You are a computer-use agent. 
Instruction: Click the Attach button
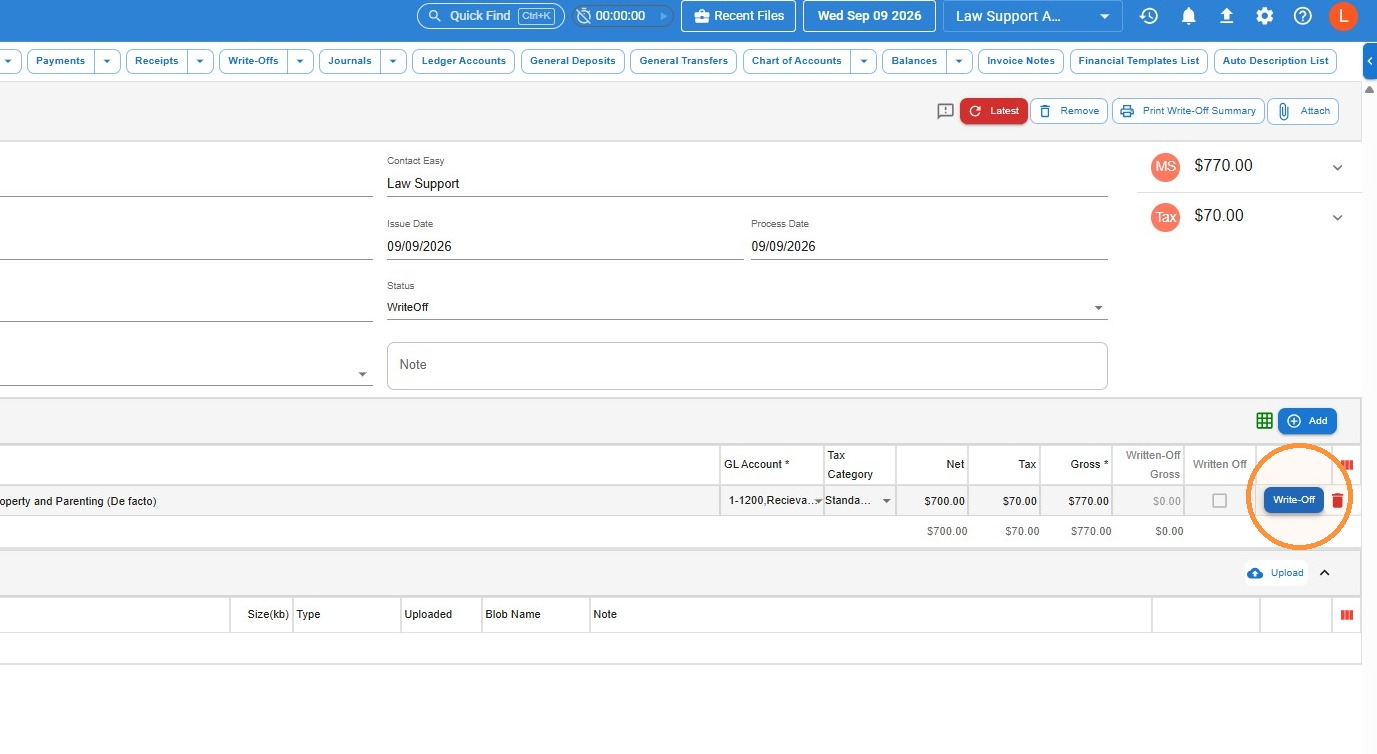pos(1303,111)
